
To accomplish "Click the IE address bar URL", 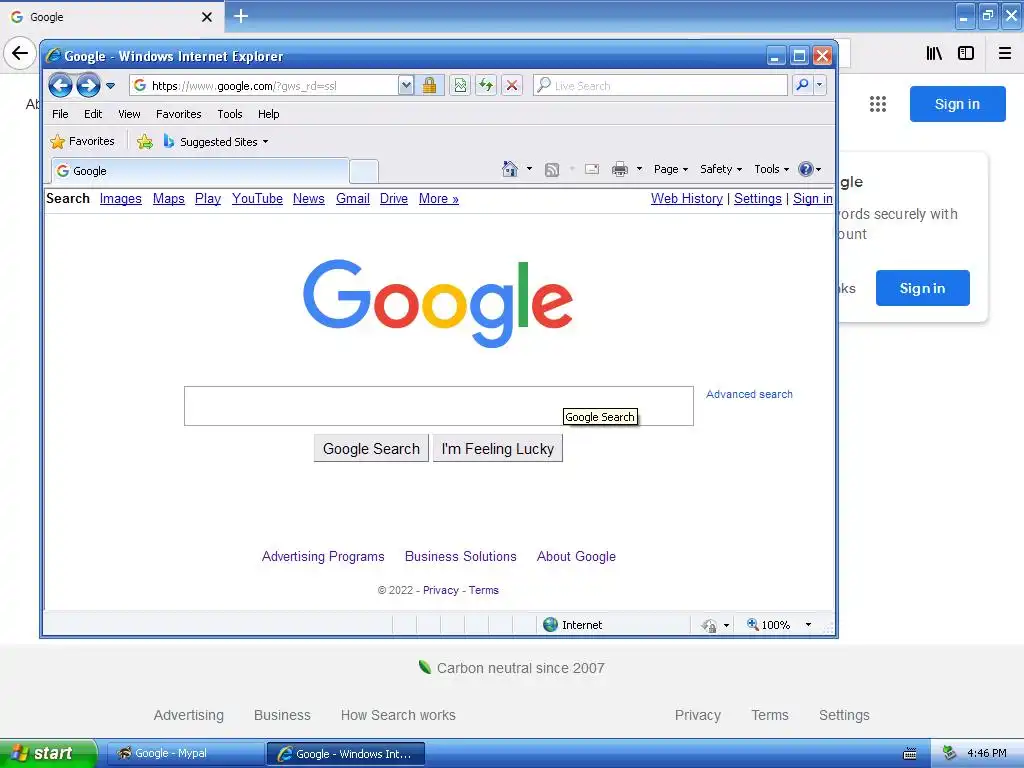I will coord(244,86).
